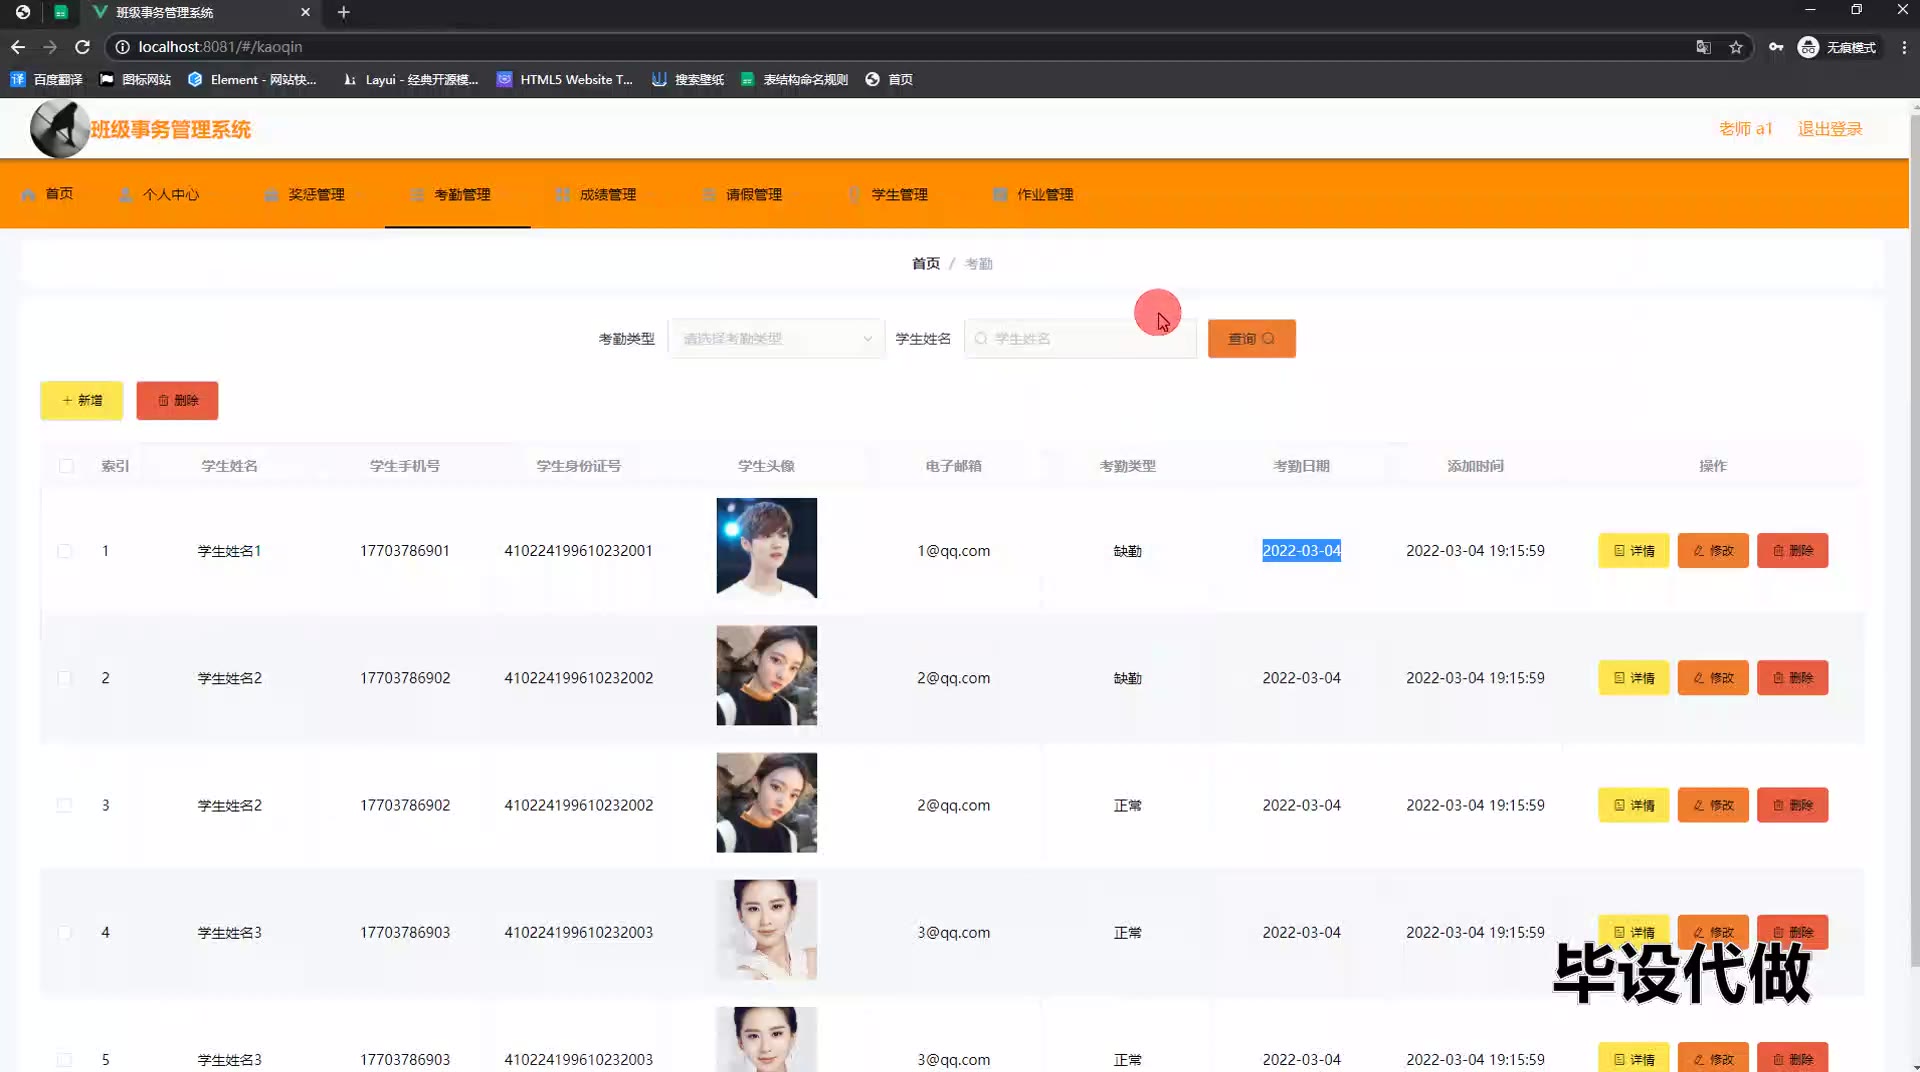Open the 表结构命名规则 bookmark
This screenshot has height=1072, width=1920.
point(794,79)
